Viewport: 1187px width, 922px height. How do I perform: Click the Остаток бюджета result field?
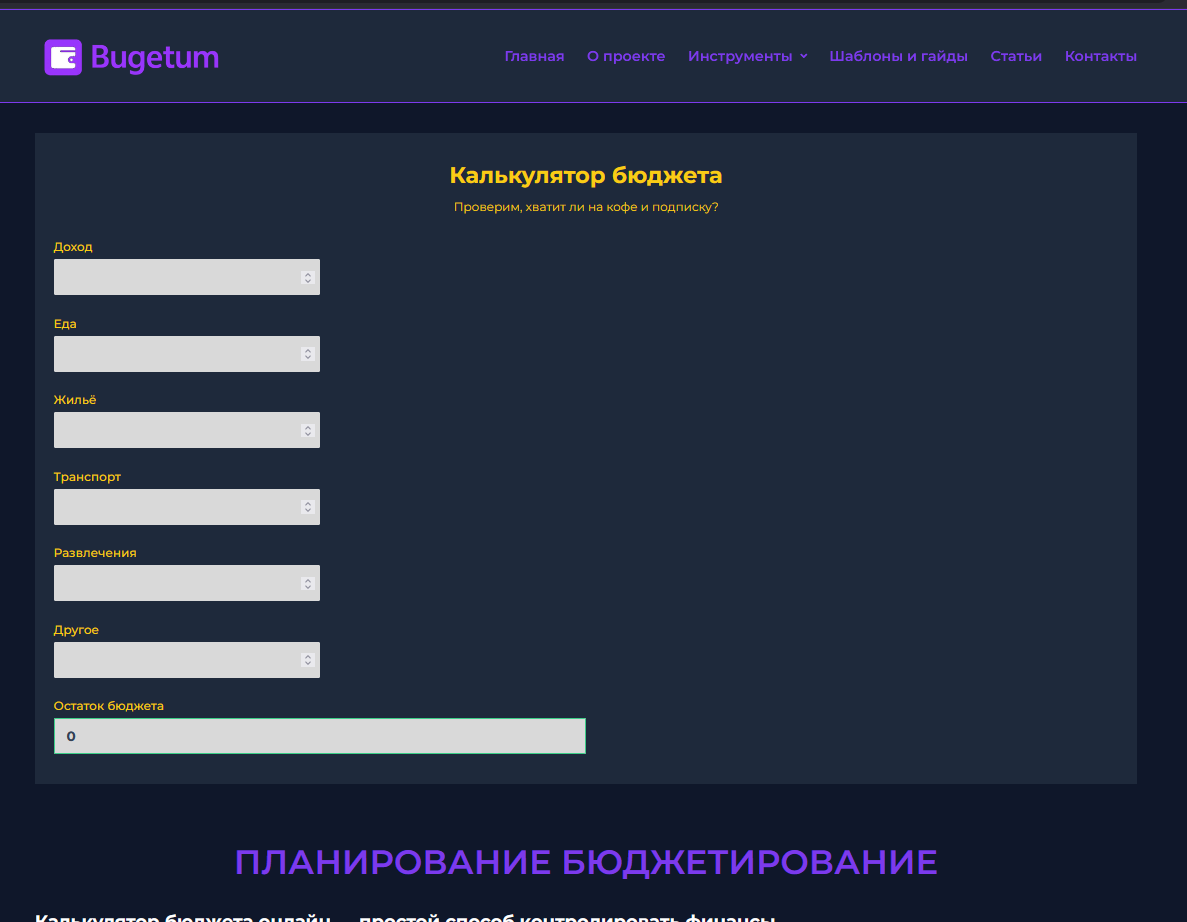coord(320,735)
